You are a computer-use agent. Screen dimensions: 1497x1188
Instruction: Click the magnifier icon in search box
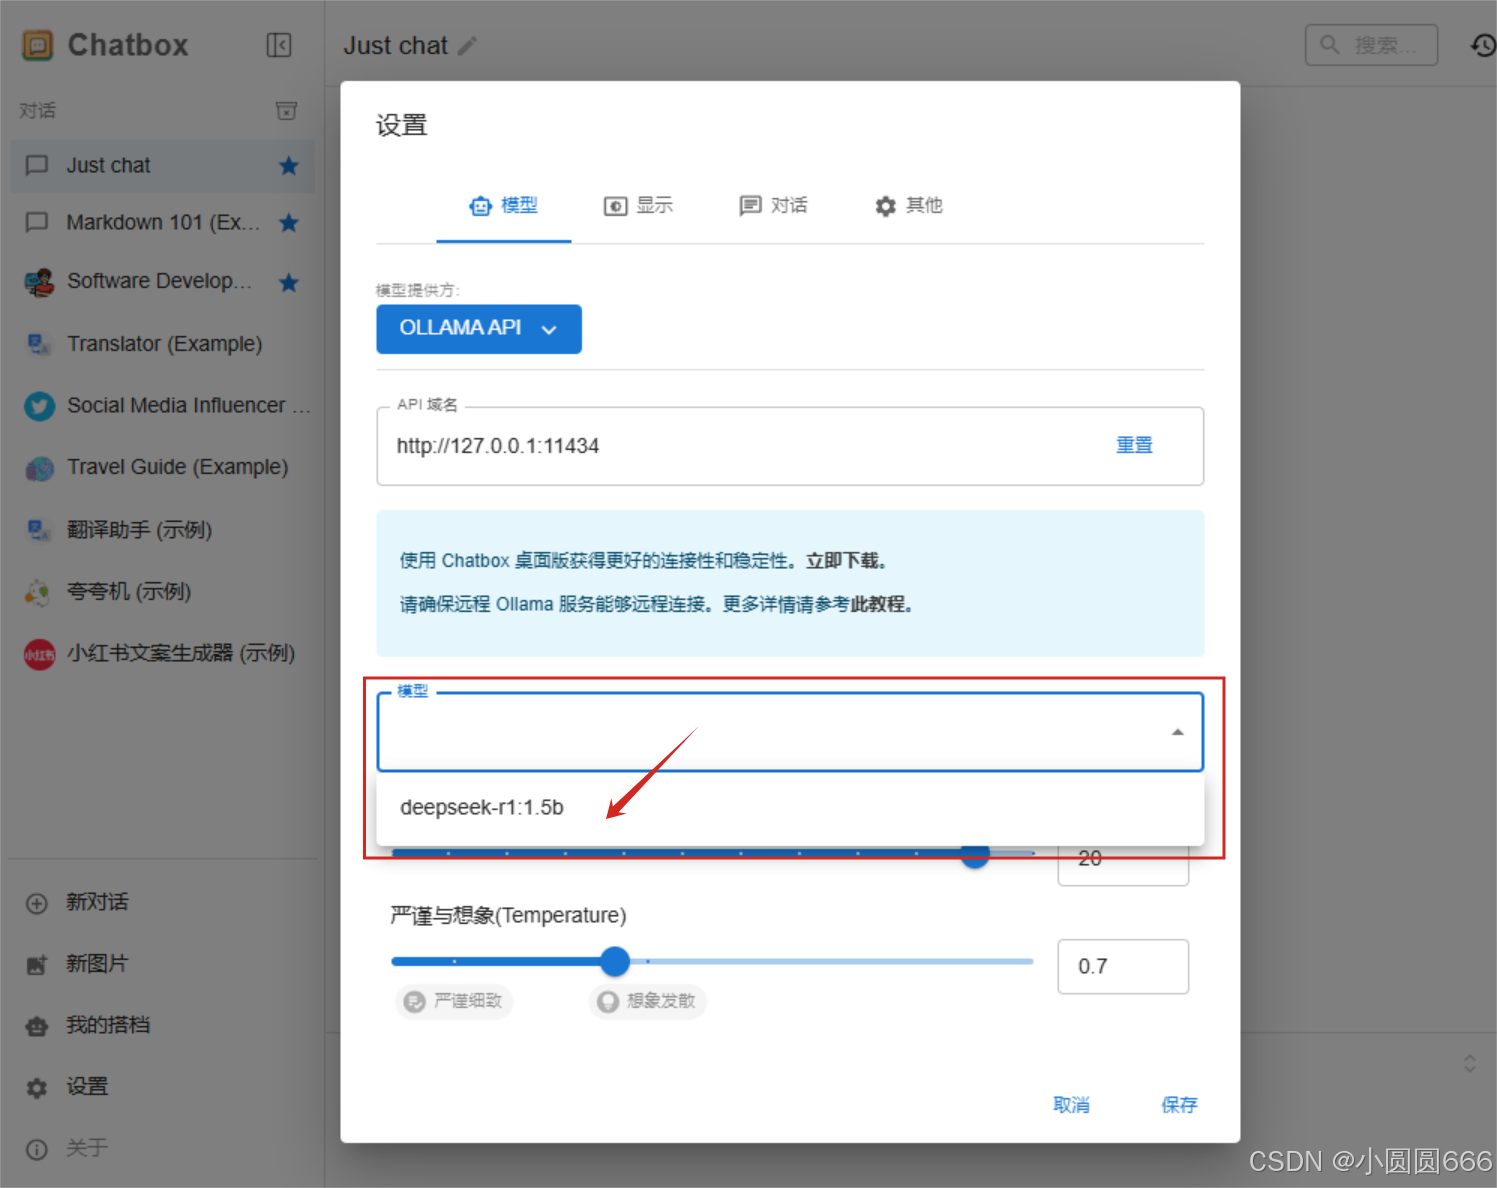[x=1330, y=45]
